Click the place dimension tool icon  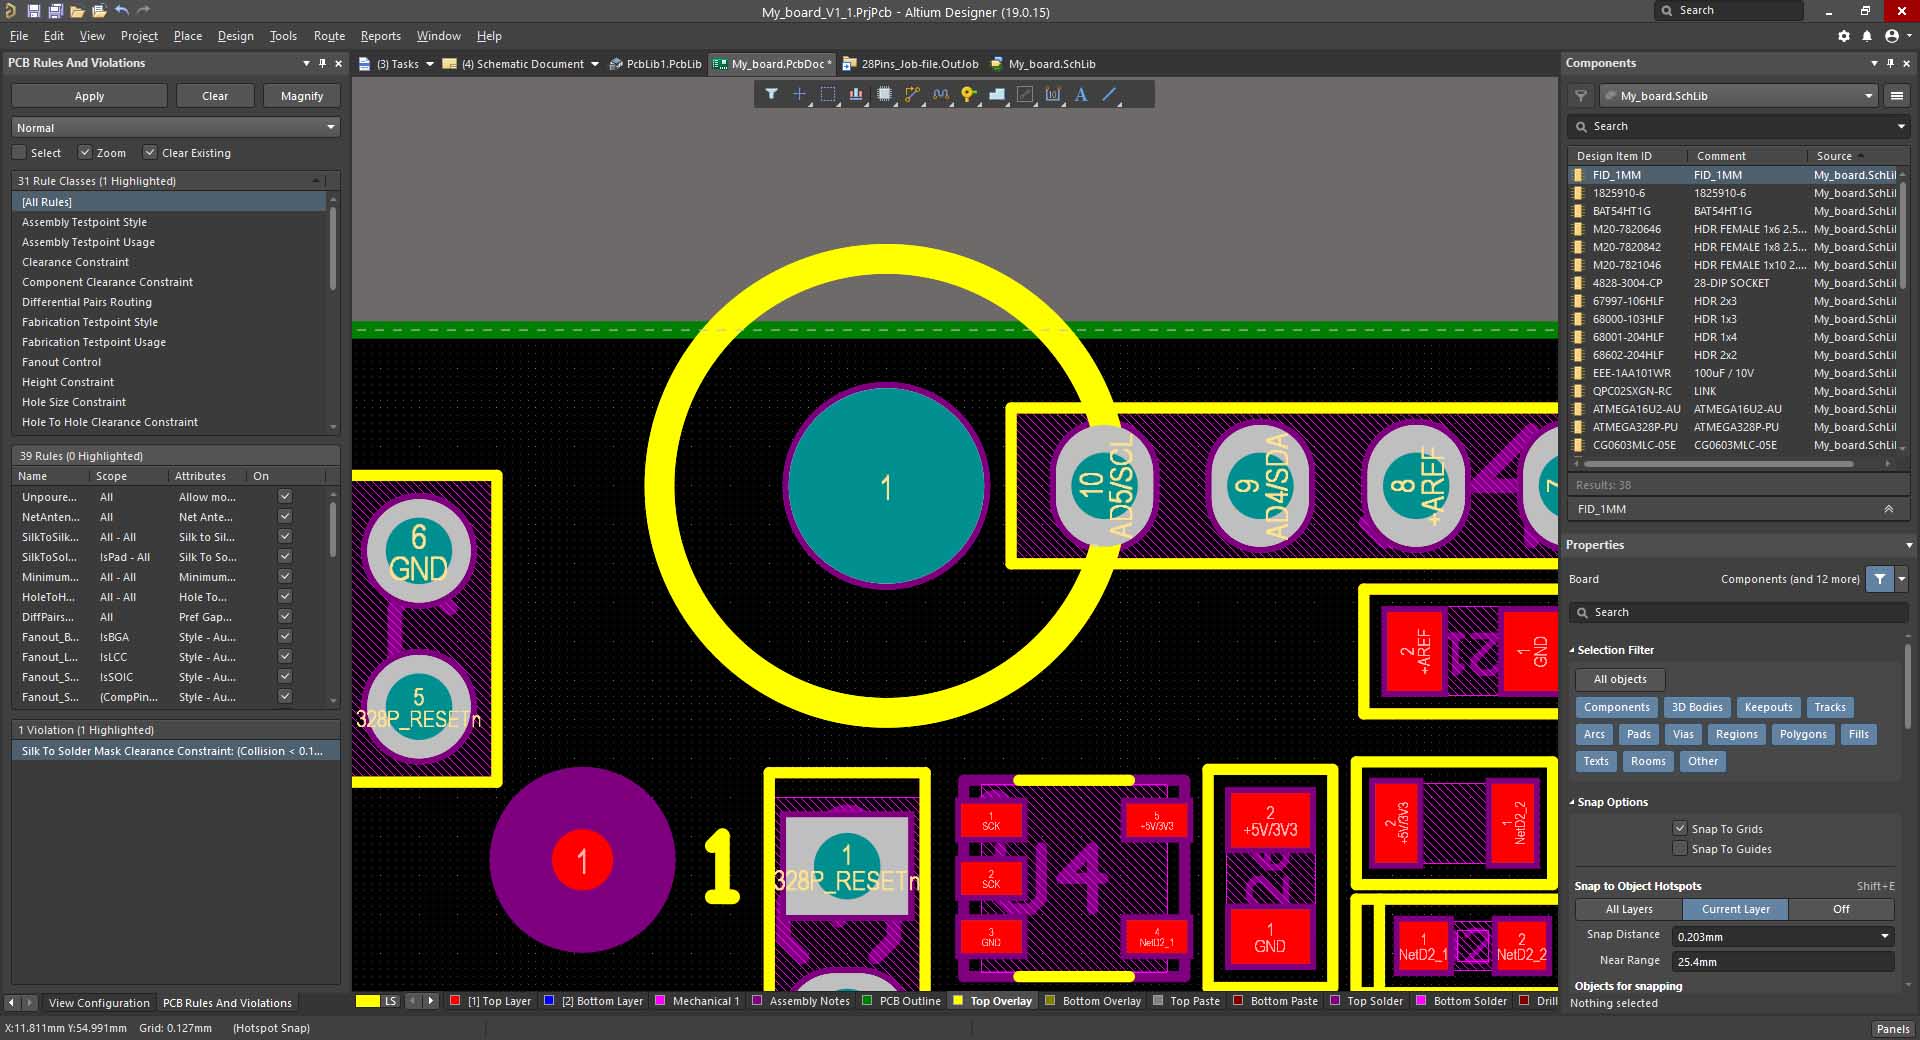coord(1053,94)
